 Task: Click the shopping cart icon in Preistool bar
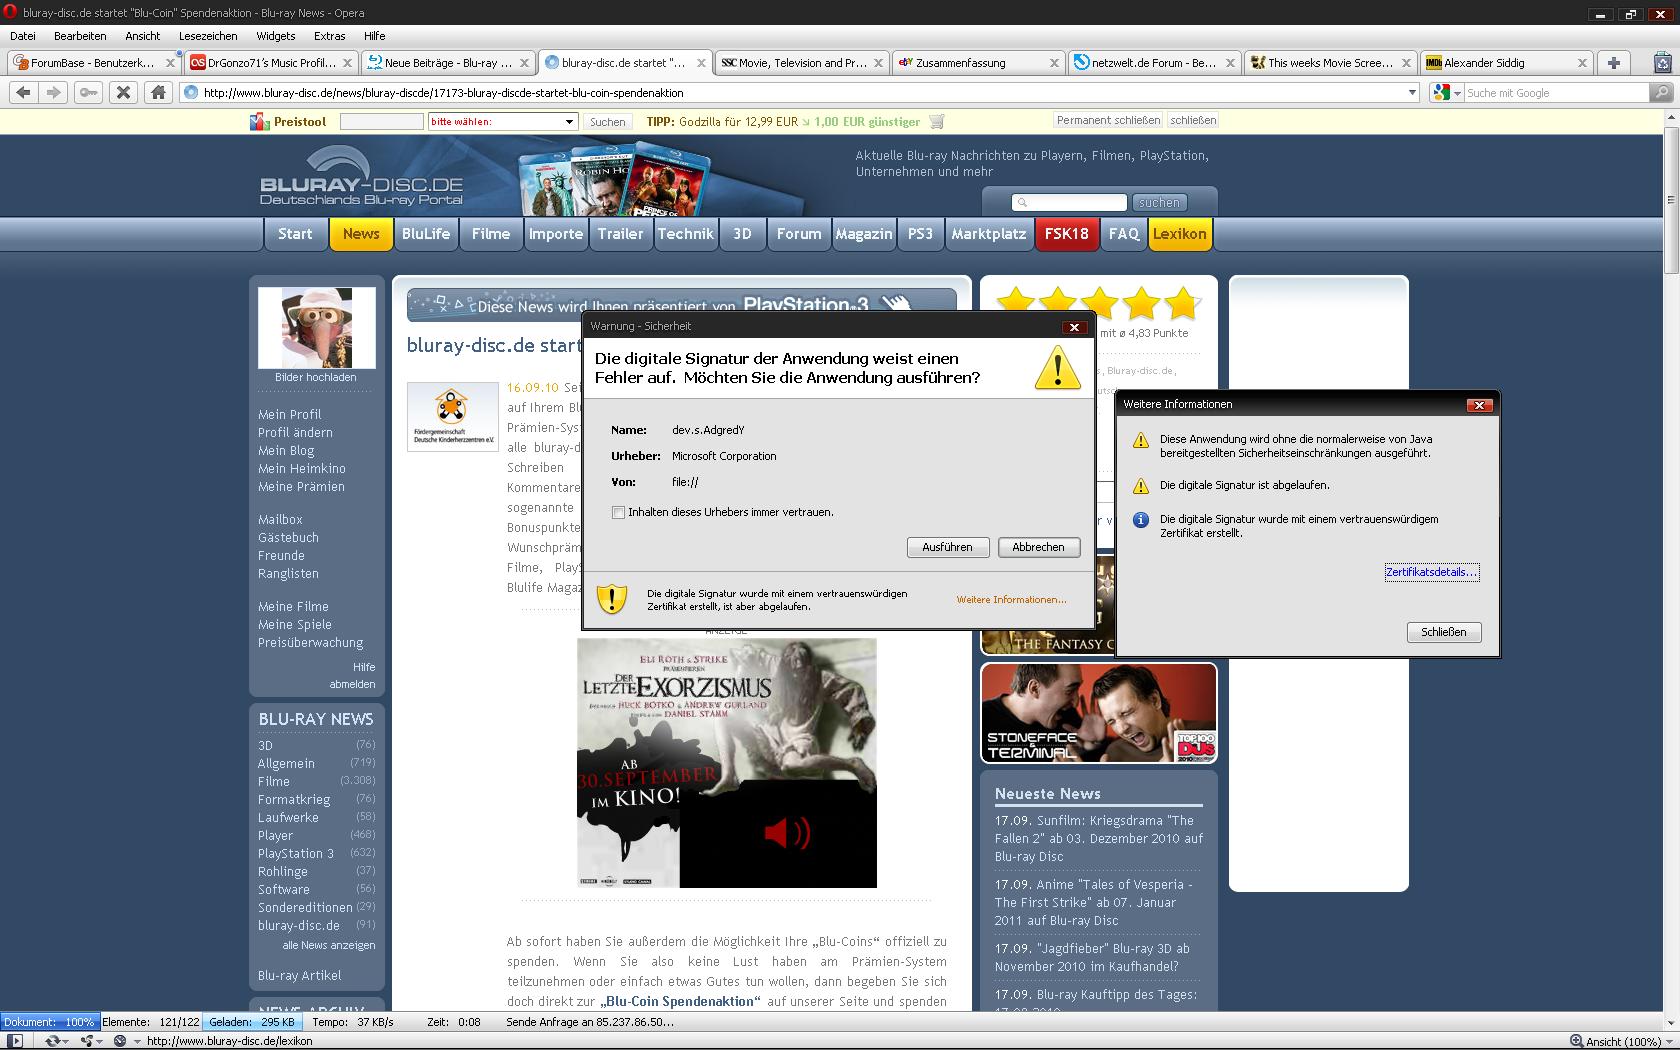point(937,121)
